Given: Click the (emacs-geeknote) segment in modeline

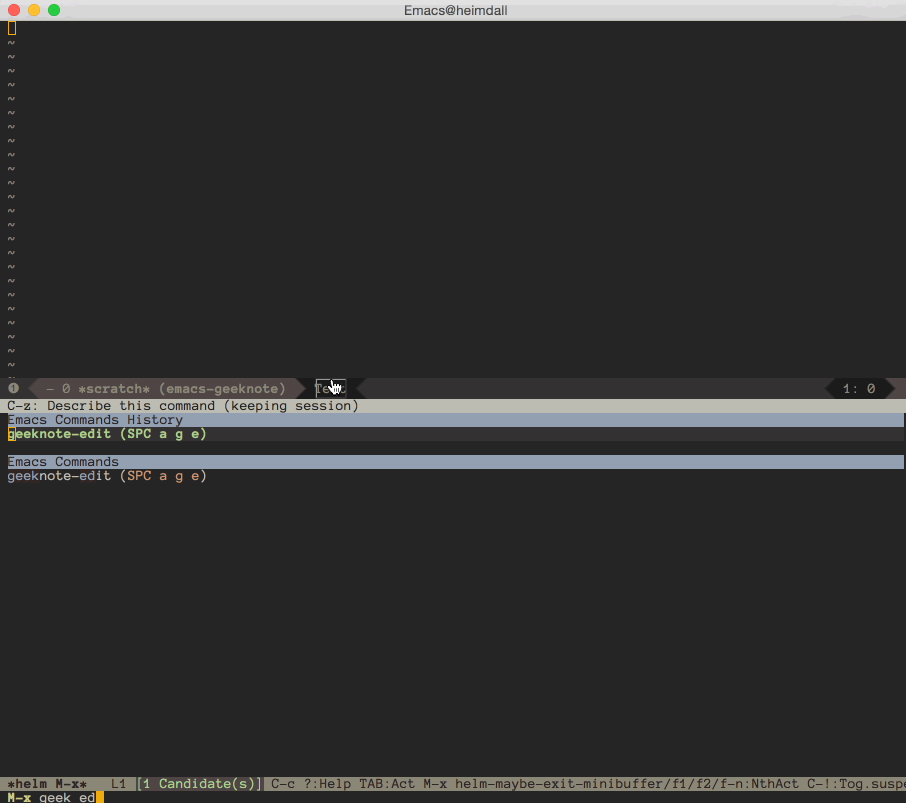Looking at the screenshot, I should [x=222, y=389].
